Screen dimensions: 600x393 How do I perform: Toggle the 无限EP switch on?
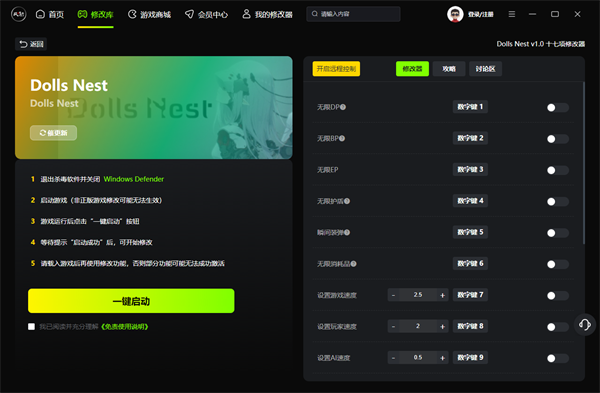click(x=557, y=170)
